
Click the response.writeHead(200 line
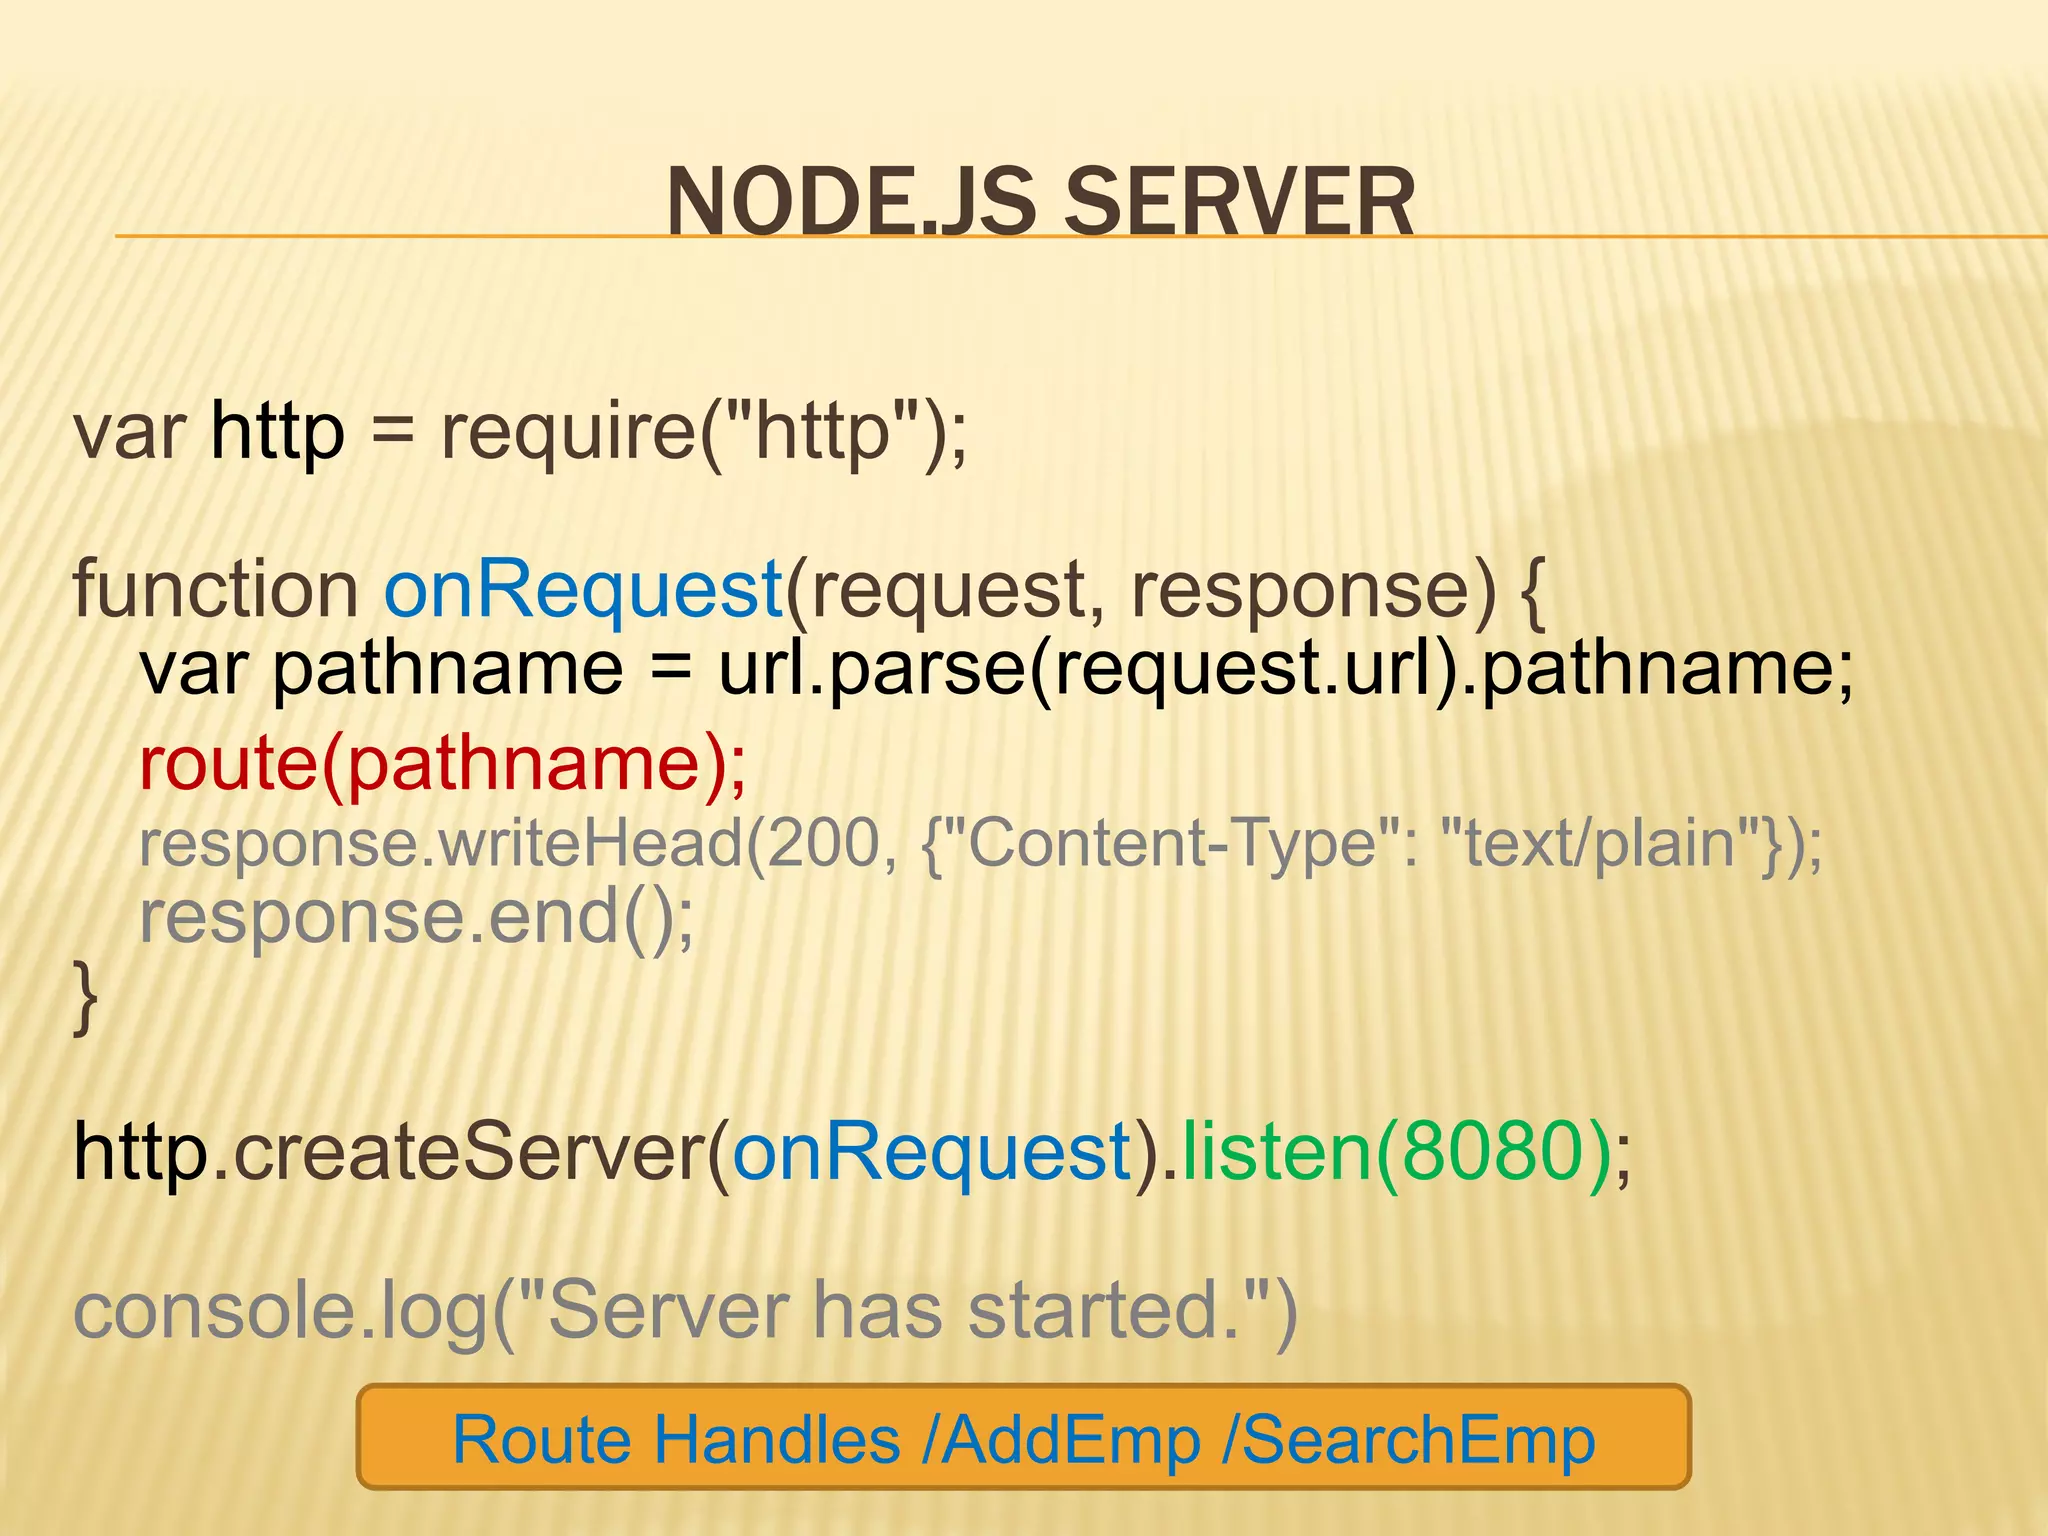pyautogui.click(x=981, y=843)
